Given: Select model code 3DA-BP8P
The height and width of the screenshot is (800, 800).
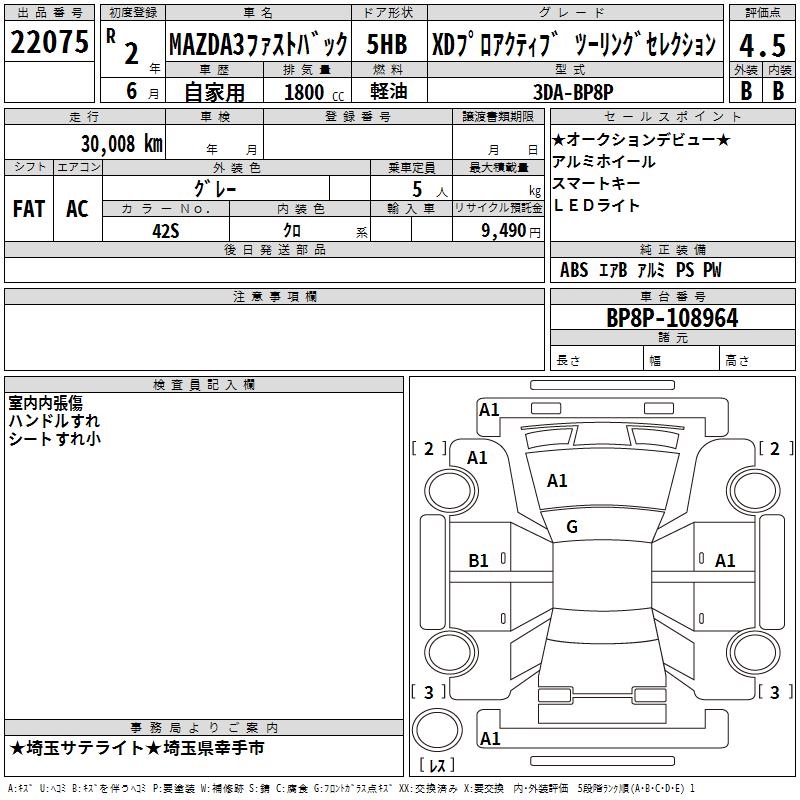Looking at the screenshot, I should click(573, 92).
